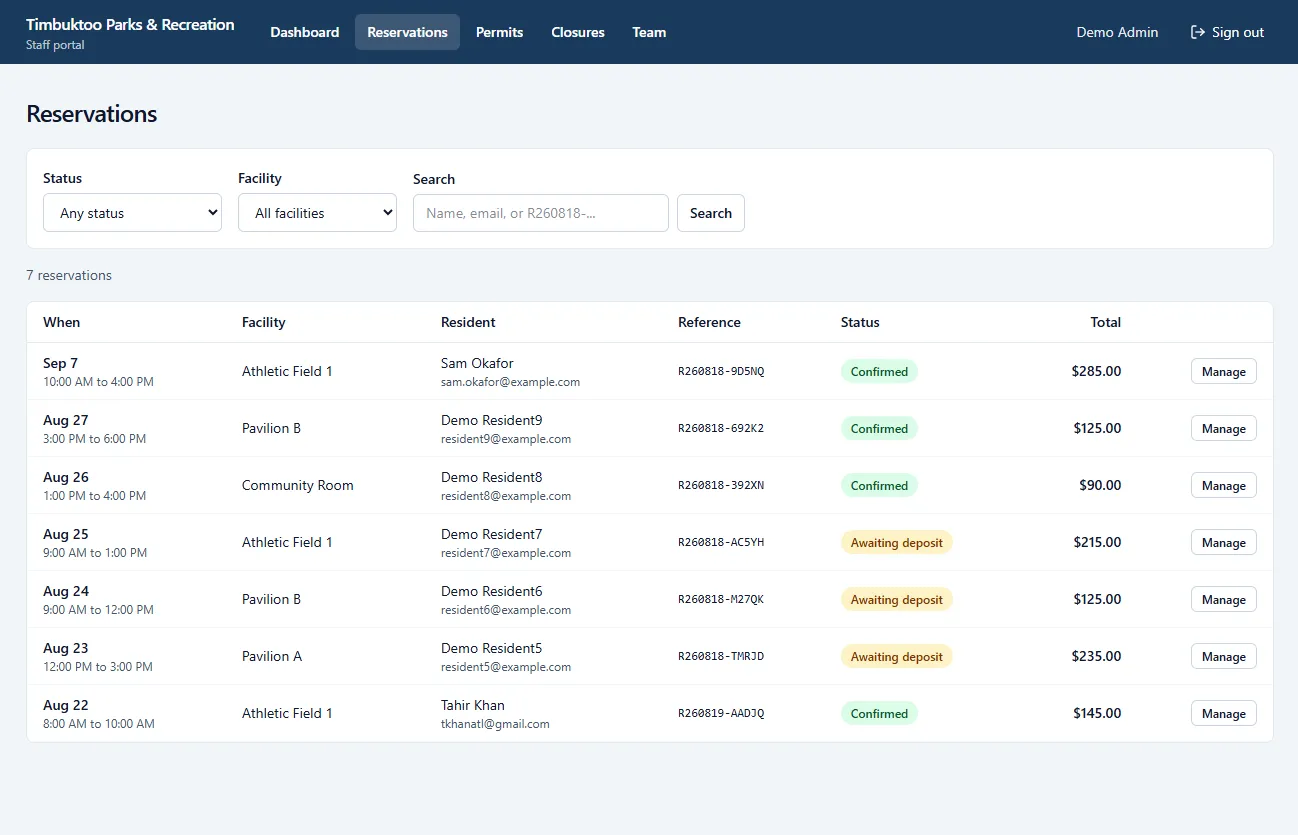The width and height of the screenshot is (1298, 835).
Task: Open the Dashboard page
Action: tap(305, 32)
